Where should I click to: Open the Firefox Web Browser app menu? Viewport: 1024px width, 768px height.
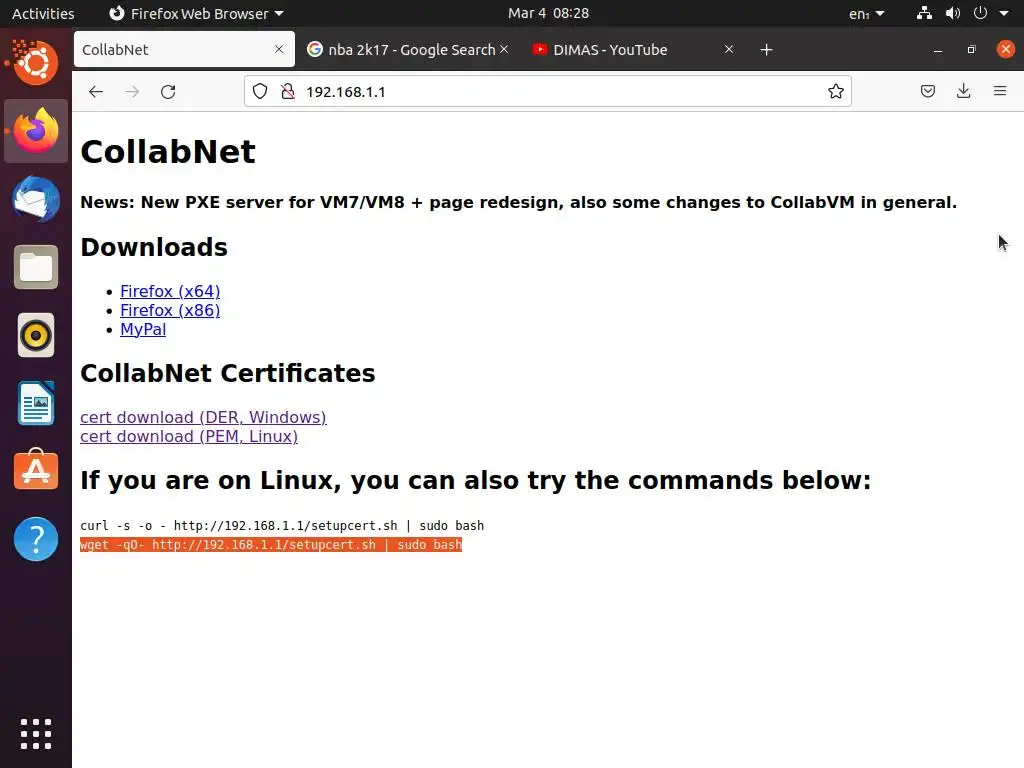coord(196,13)
